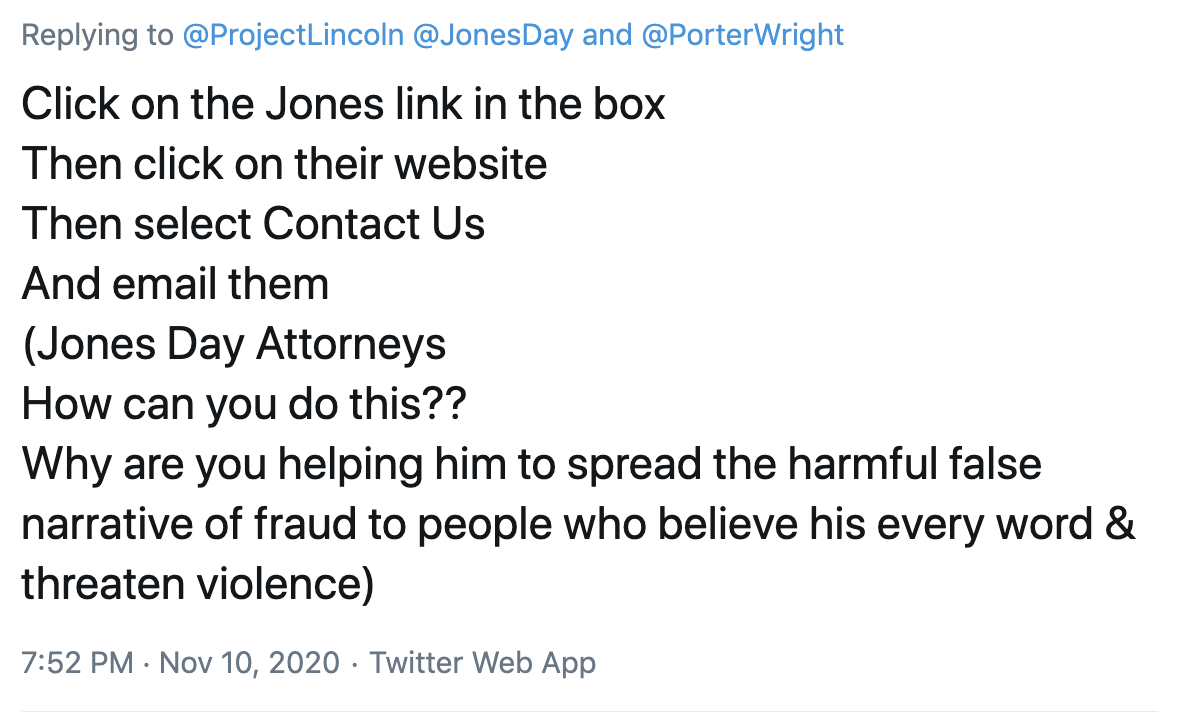The height and width of the screenshot is (712, 1188).
Task: Visit the @PorterWright mention link
Action: [742, 36]
